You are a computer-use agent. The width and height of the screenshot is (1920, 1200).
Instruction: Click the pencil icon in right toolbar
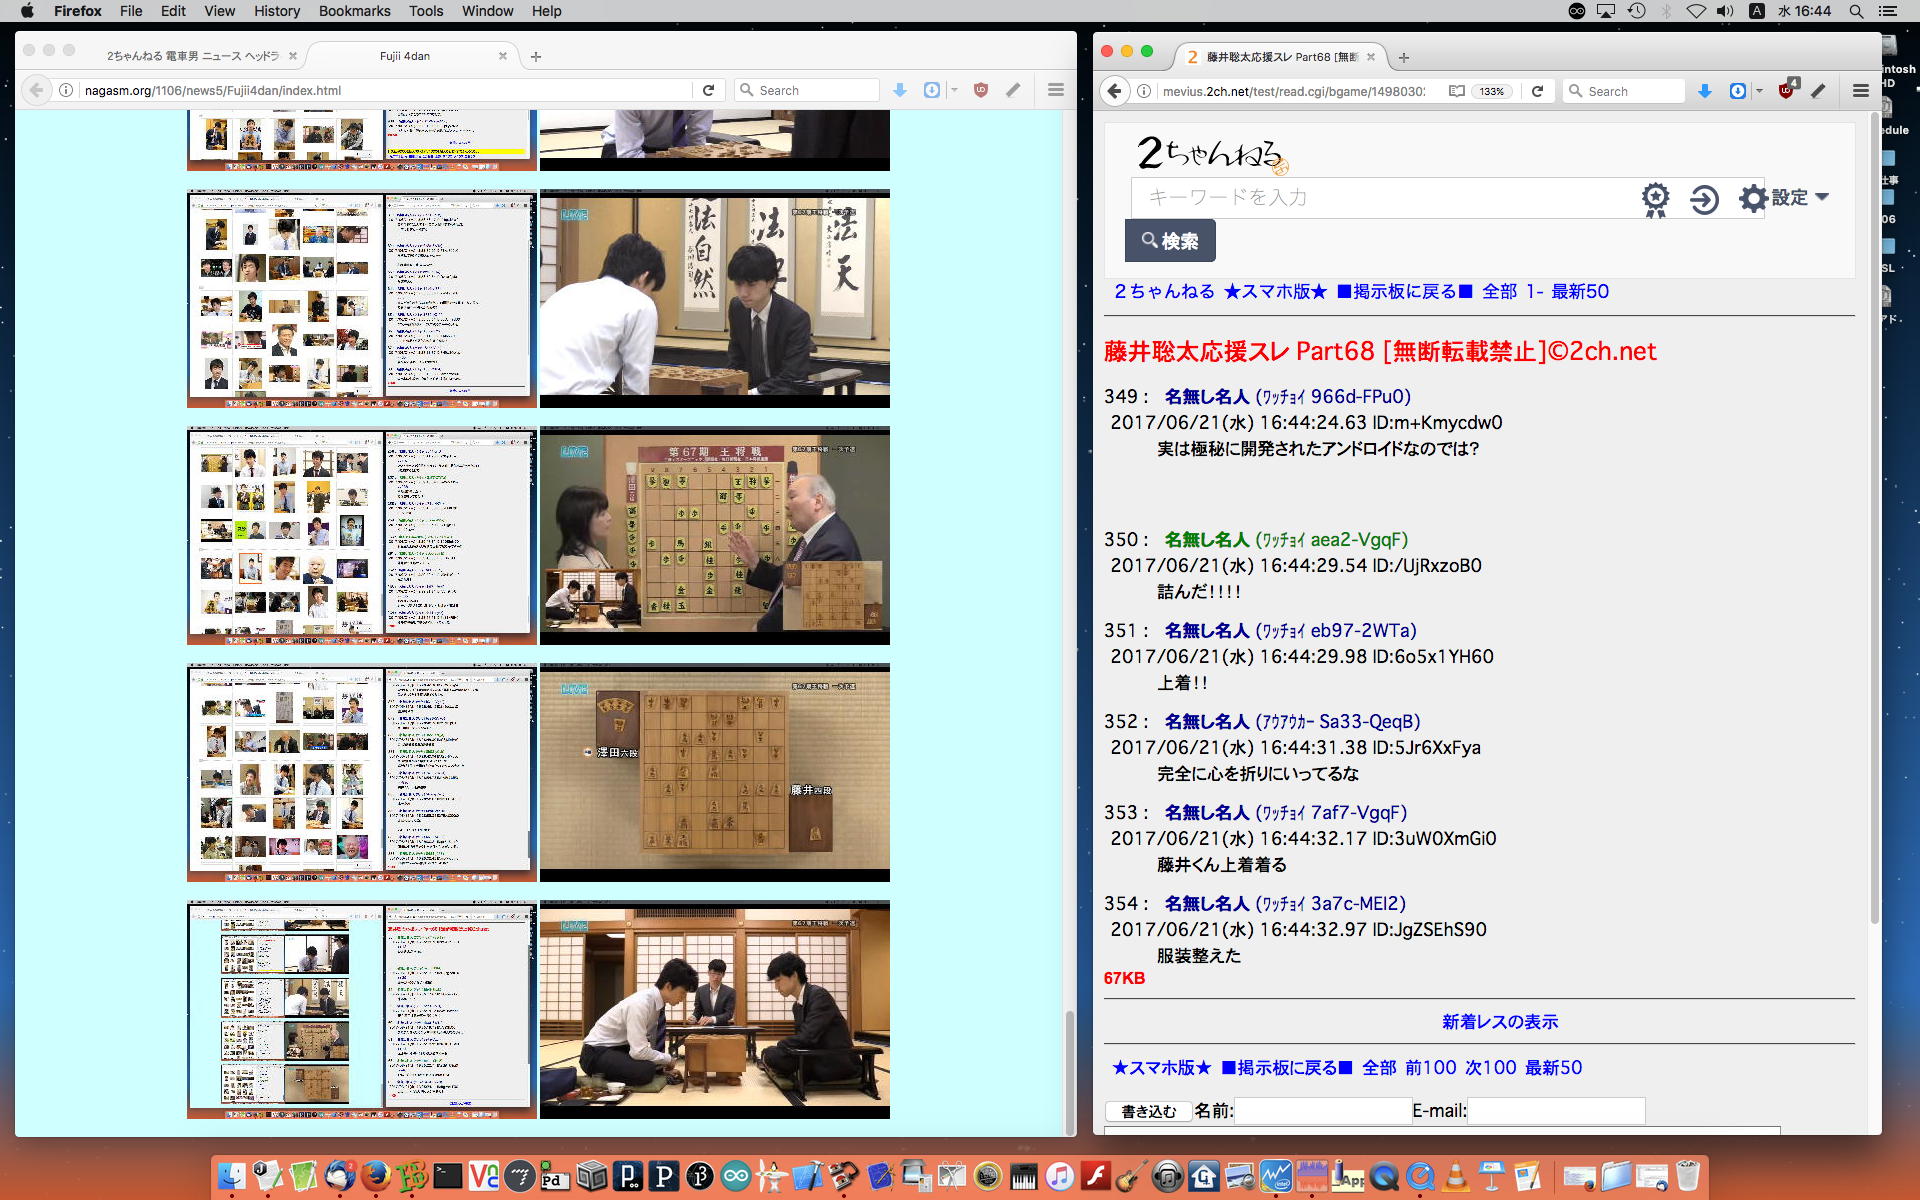(x=1819, y=91)
